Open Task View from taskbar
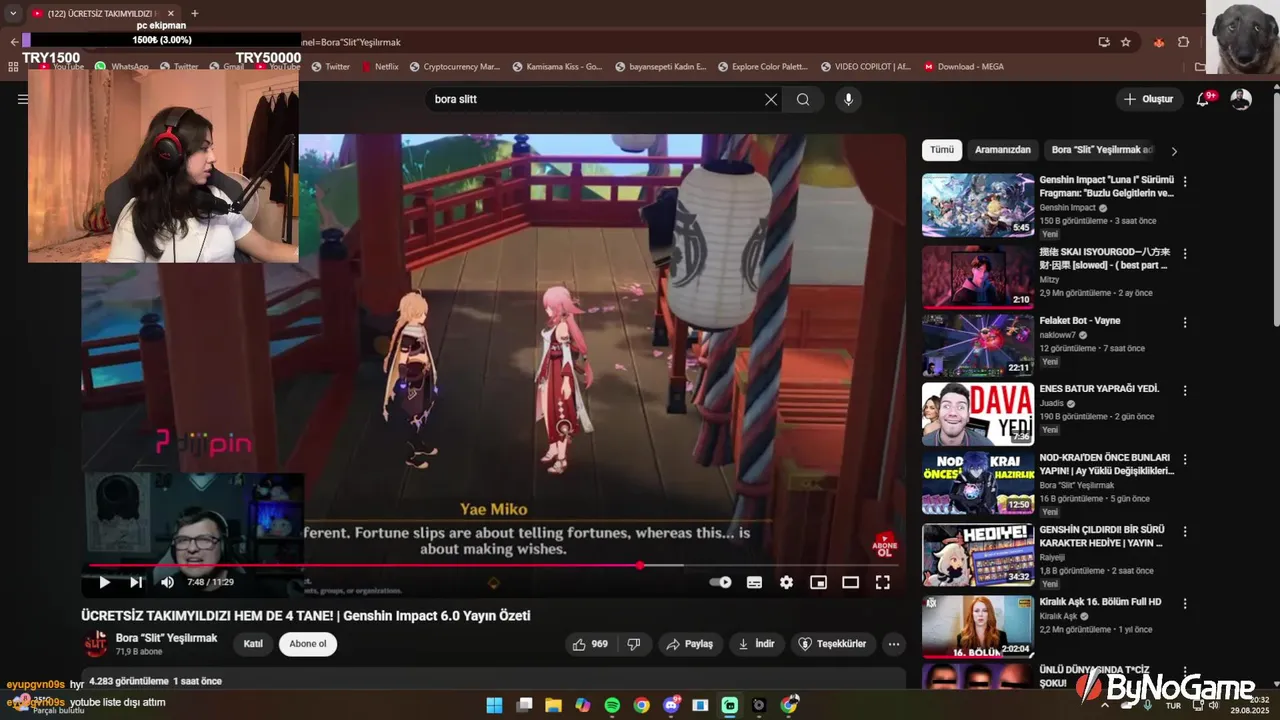The width and height of the screenshot is (1280, 720). tap(524, 705)
